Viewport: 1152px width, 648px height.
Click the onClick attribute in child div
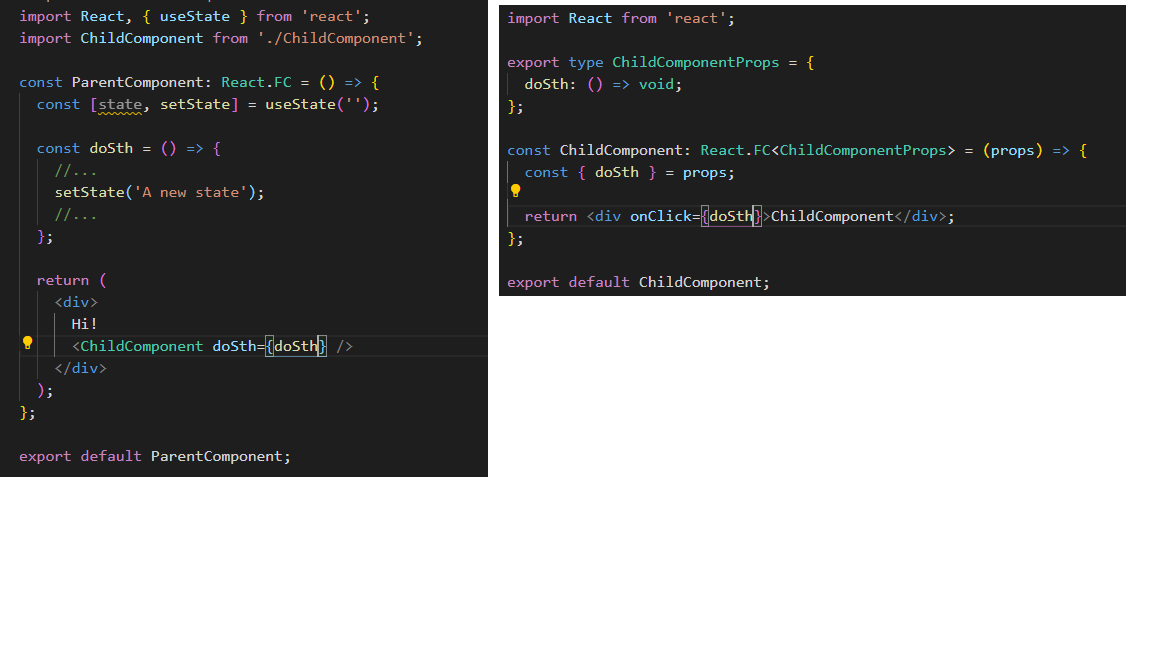click(660, 217)
